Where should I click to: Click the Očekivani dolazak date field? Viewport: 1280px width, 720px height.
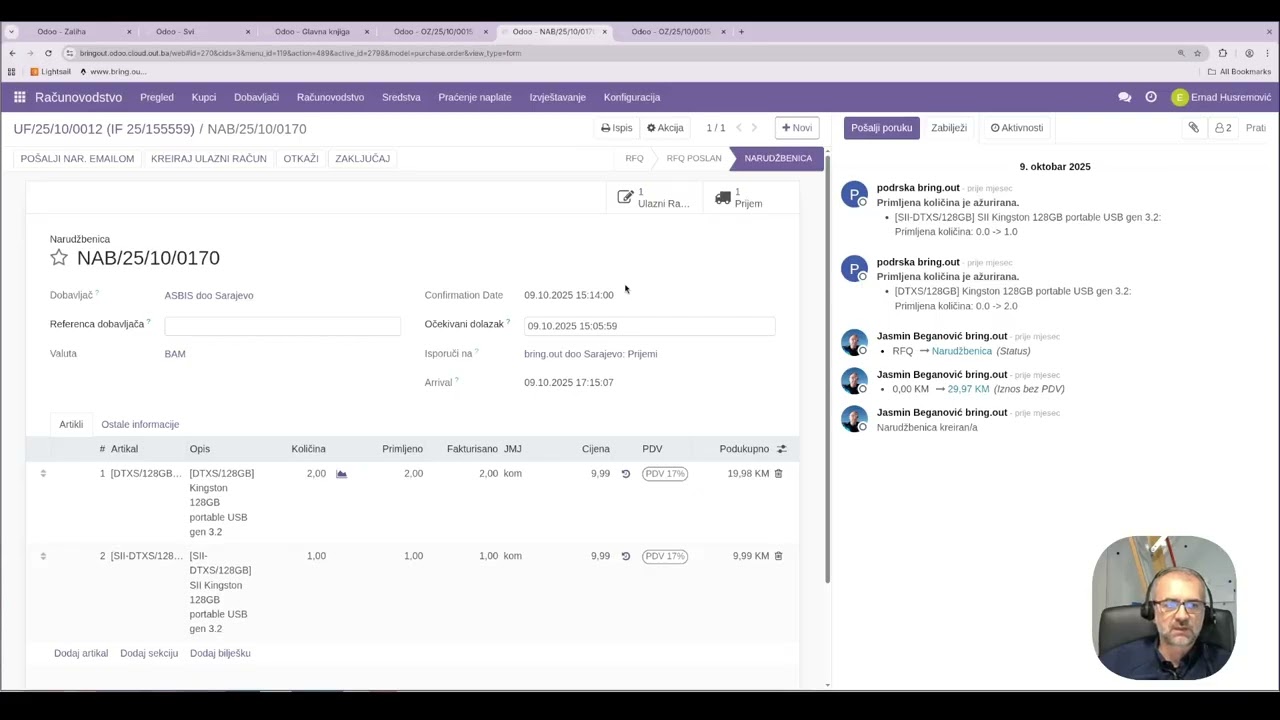(x=649, y=326)
